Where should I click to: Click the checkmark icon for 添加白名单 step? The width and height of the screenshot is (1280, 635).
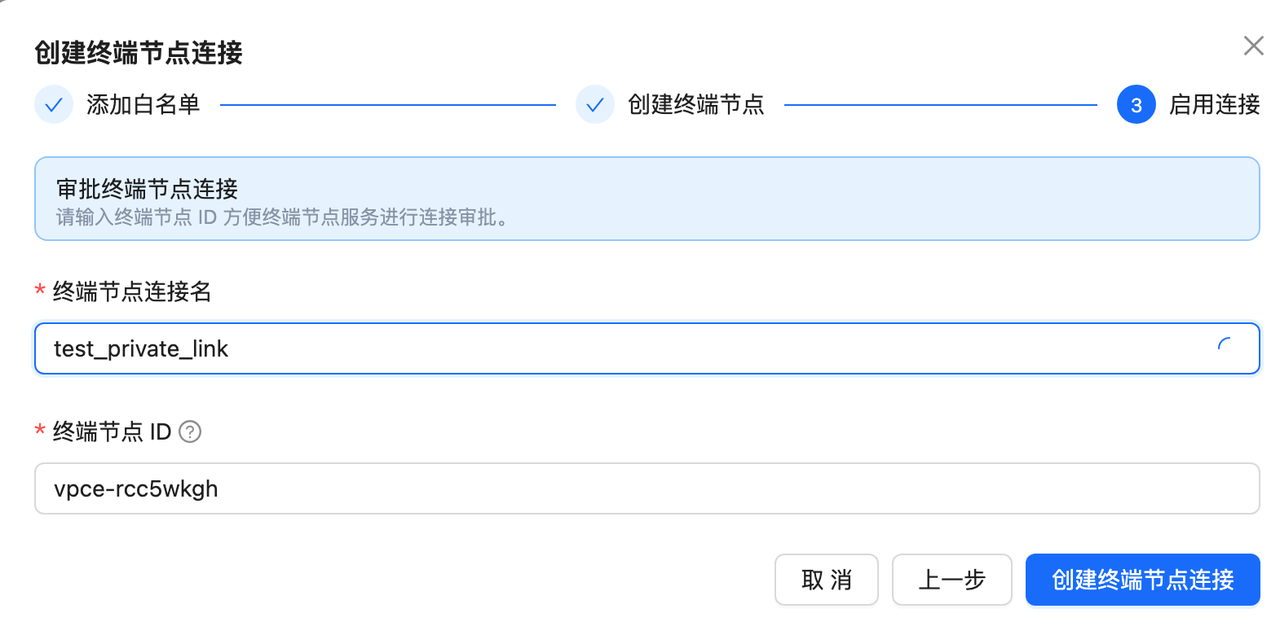[54, 104]
